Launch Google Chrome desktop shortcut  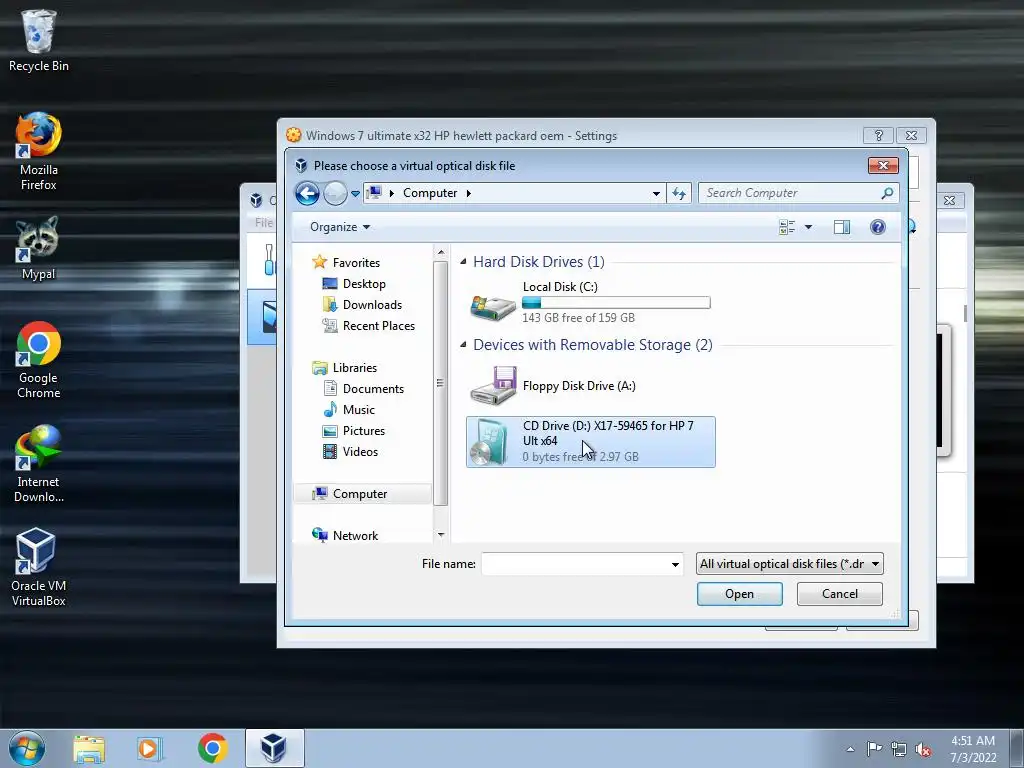(x=39, y=359)
